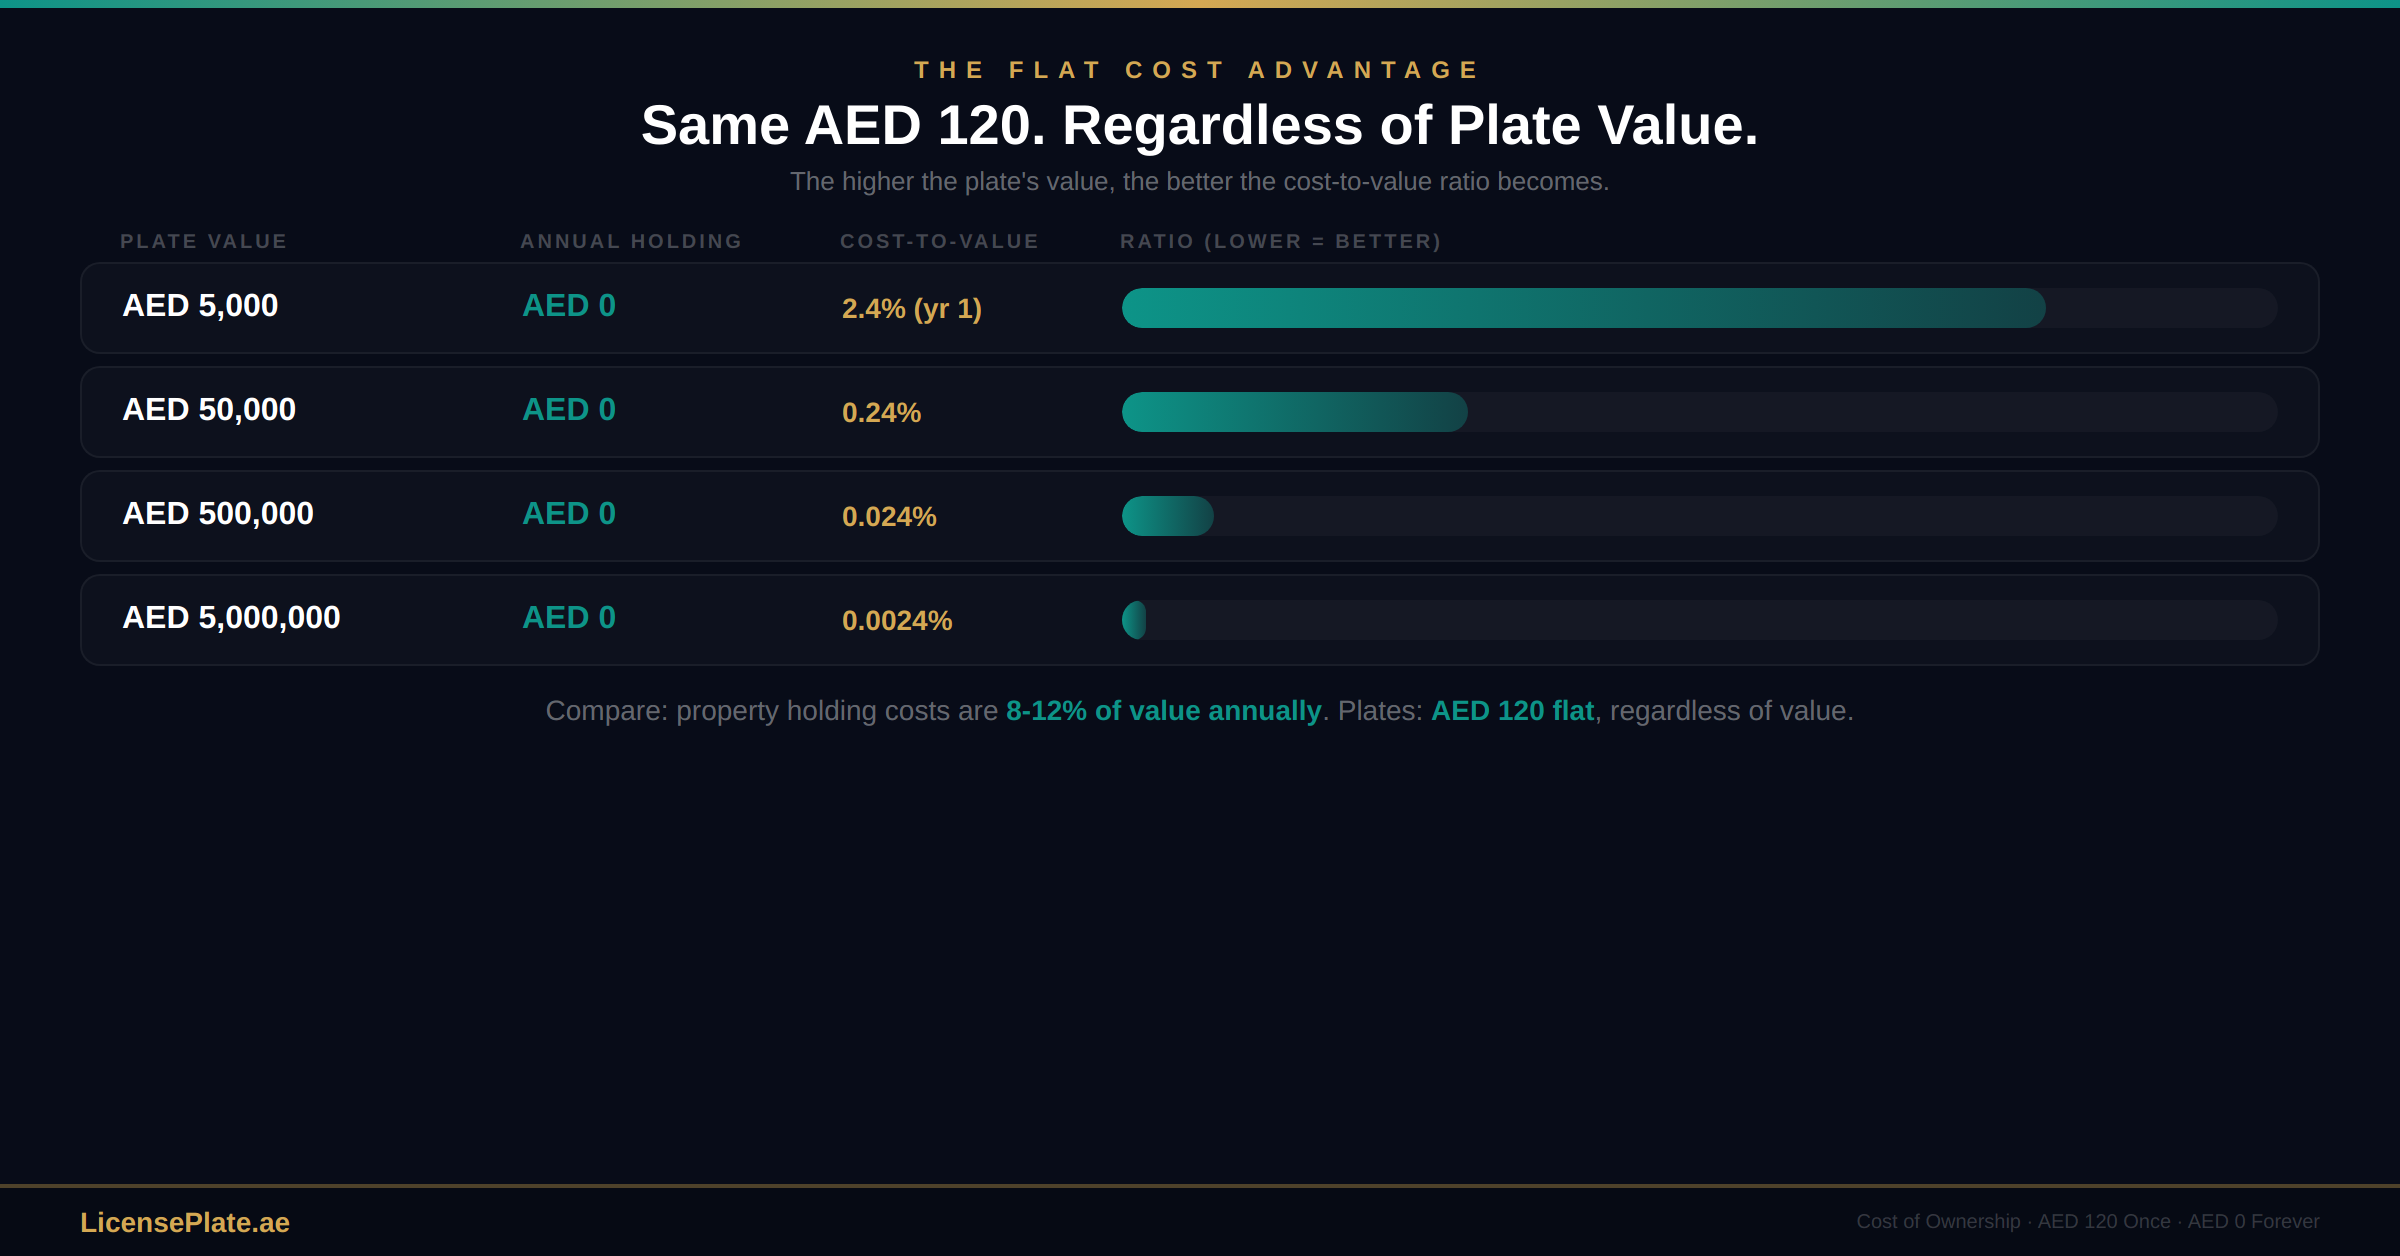Viewport: 2400px width, 1256px height.
Task: Select the AED 50,000 plate value label
Action: coord(209,410)
